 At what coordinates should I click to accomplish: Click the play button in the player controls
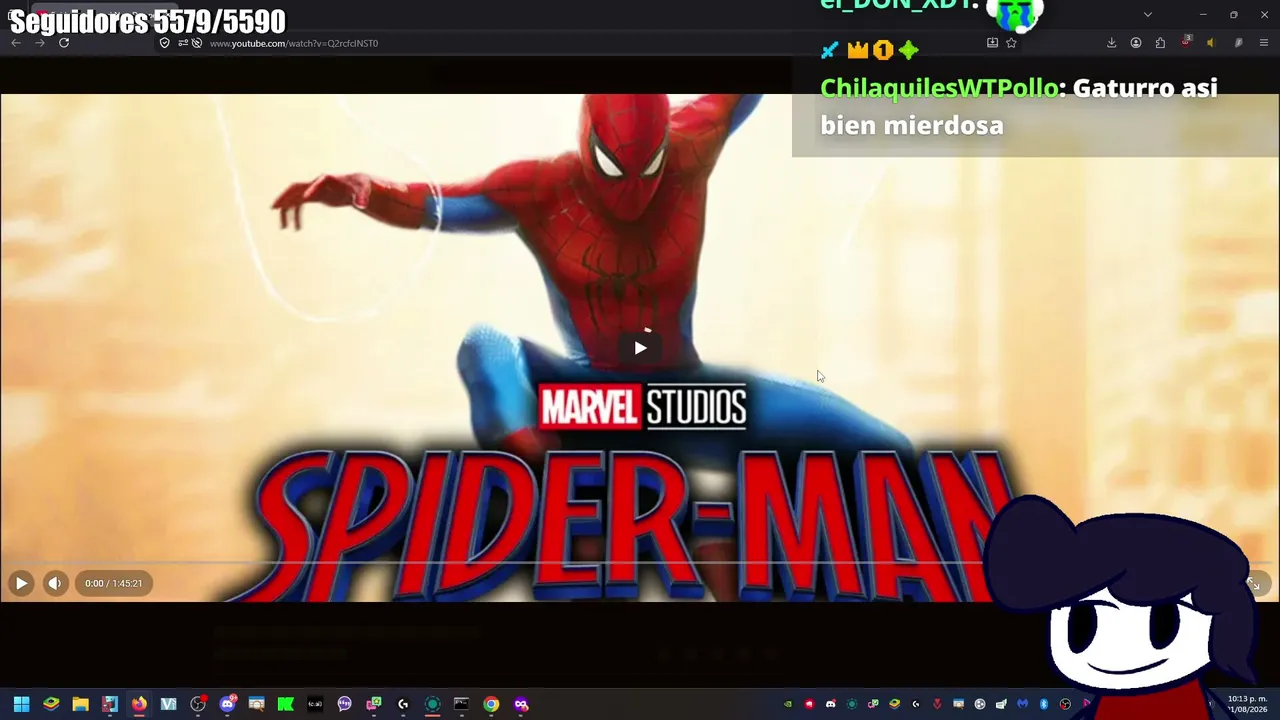[21, 583]
